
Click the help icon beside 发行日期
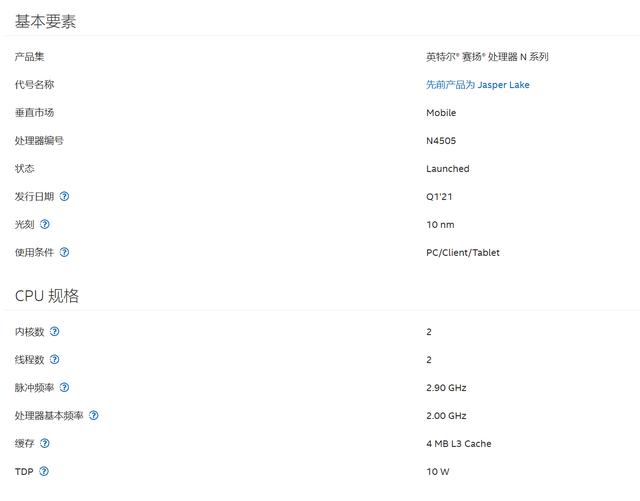point(65,197)
